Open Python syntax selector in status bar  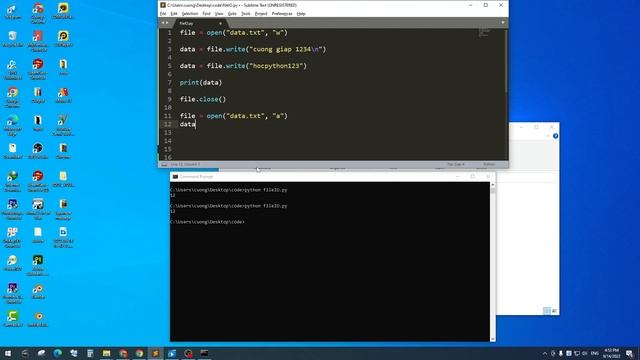coord(489,164)
